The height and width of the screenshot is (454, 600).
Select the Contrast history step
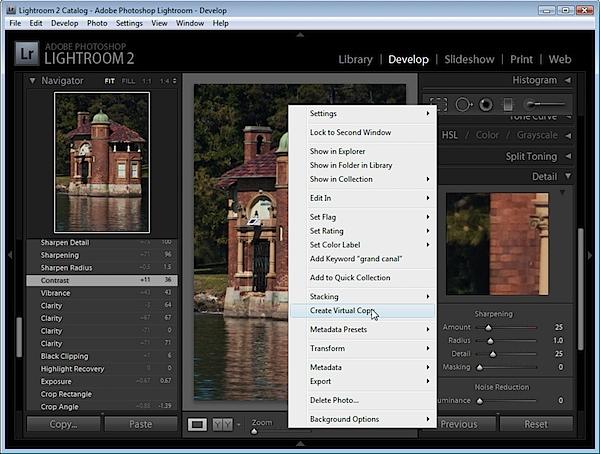[102, 280]
